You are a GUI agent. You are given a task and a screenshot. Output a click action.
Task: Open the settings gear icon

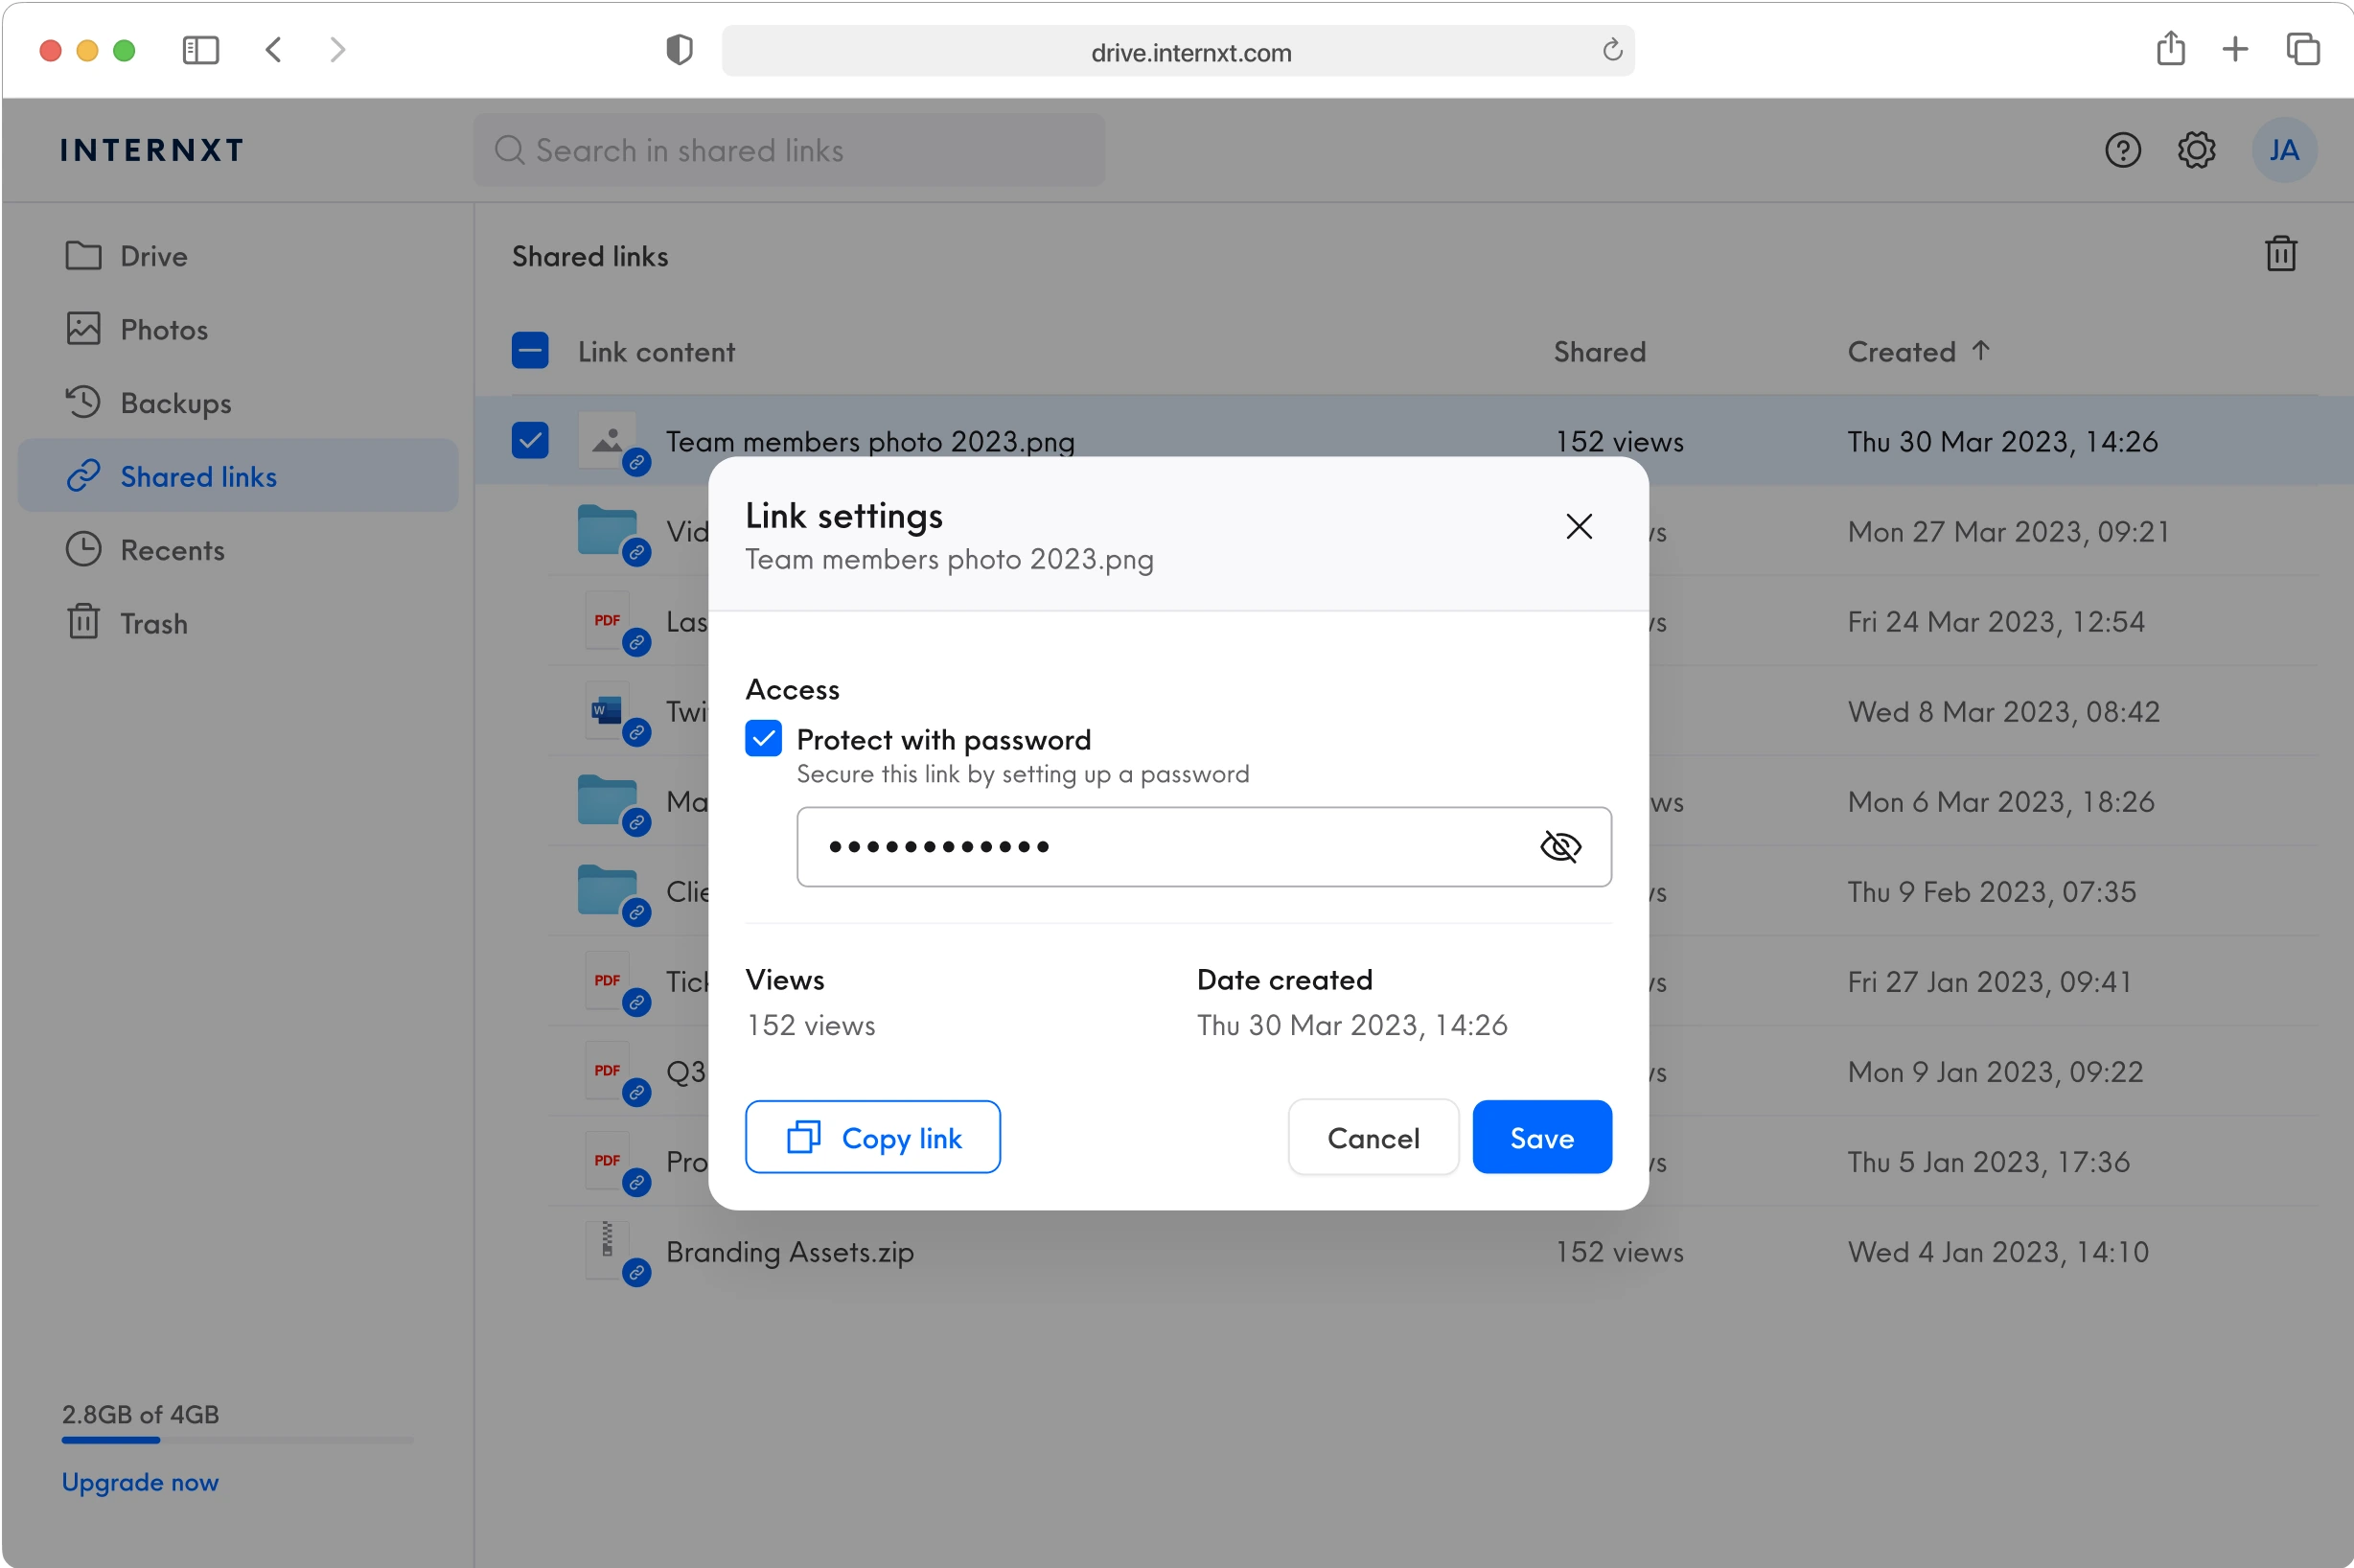2196,150
